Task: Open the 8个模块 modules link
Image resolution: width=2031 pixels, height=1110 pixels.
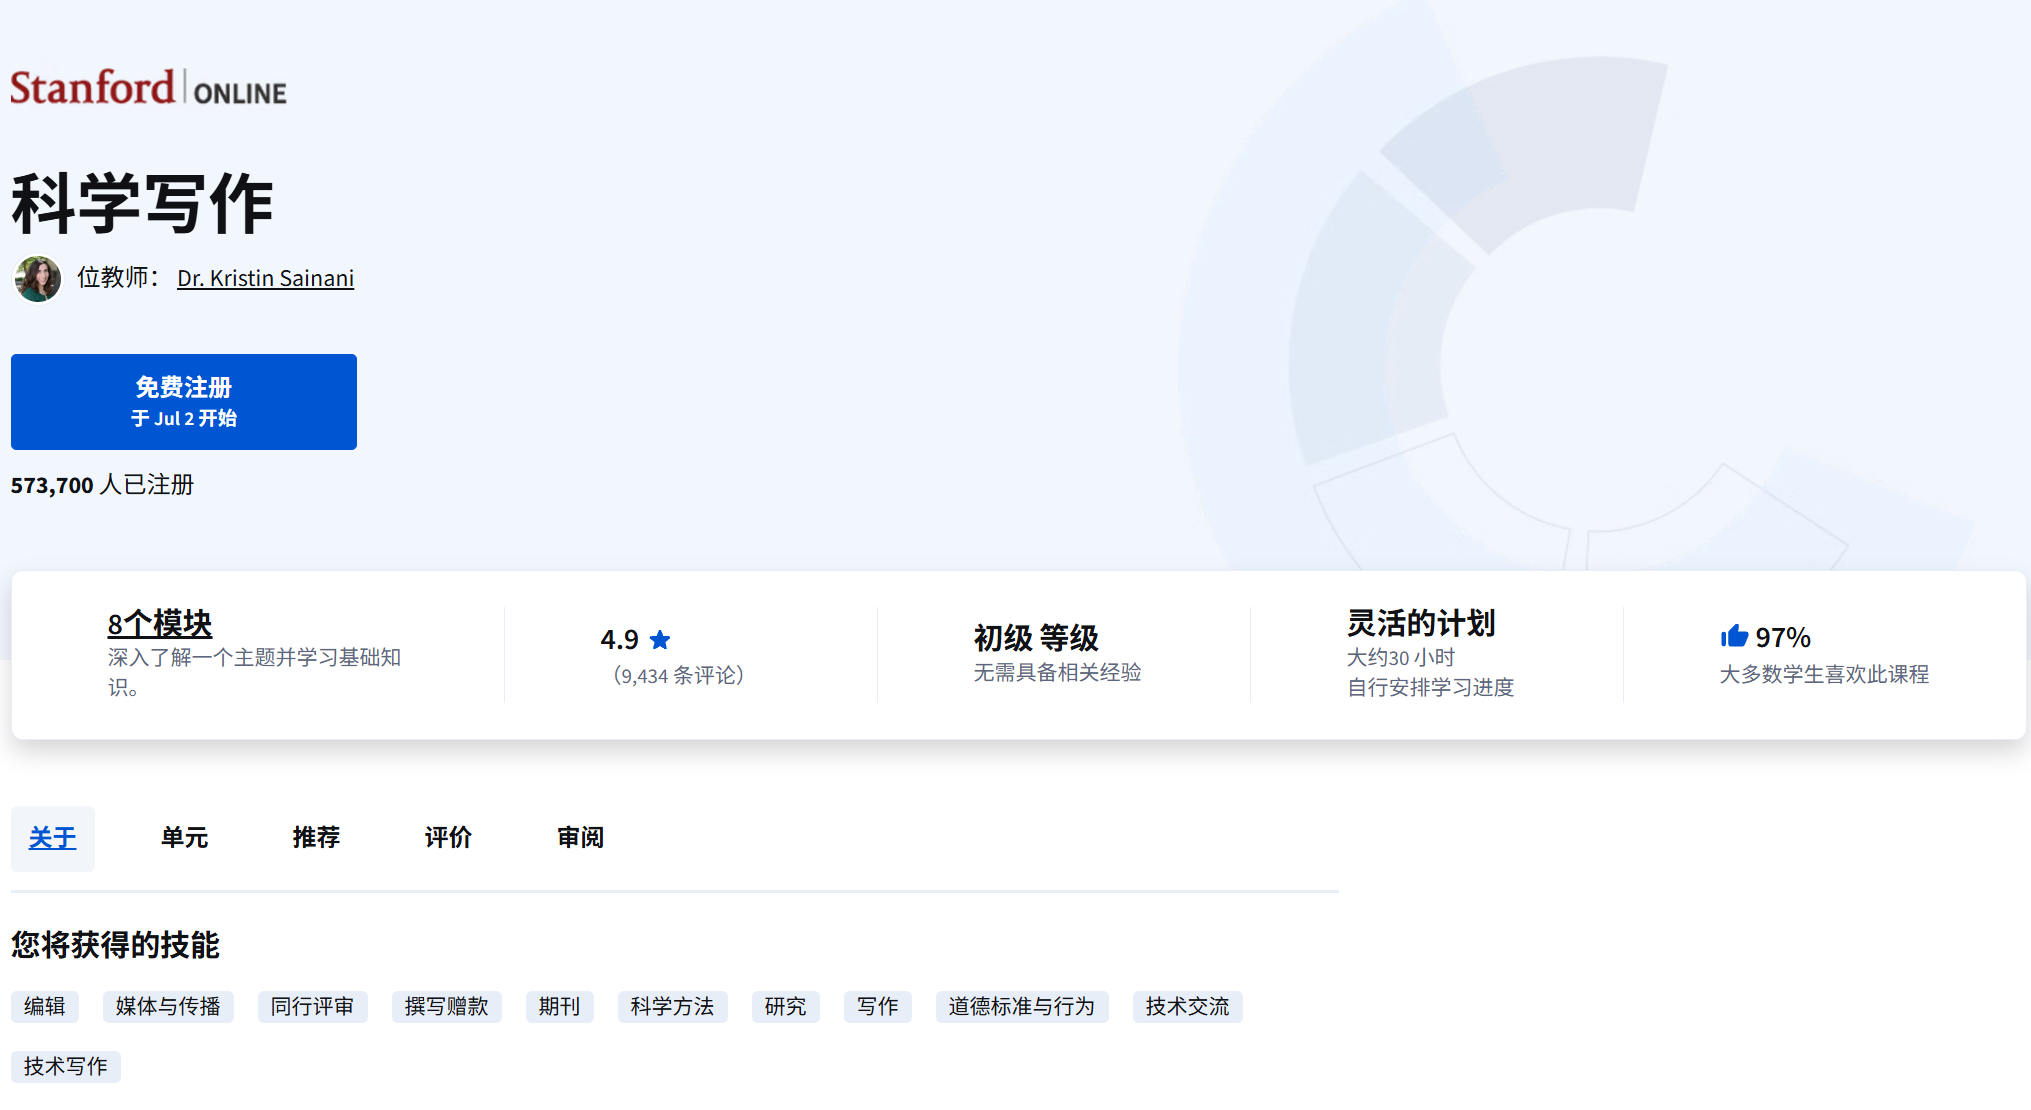Action: point(160,624)
